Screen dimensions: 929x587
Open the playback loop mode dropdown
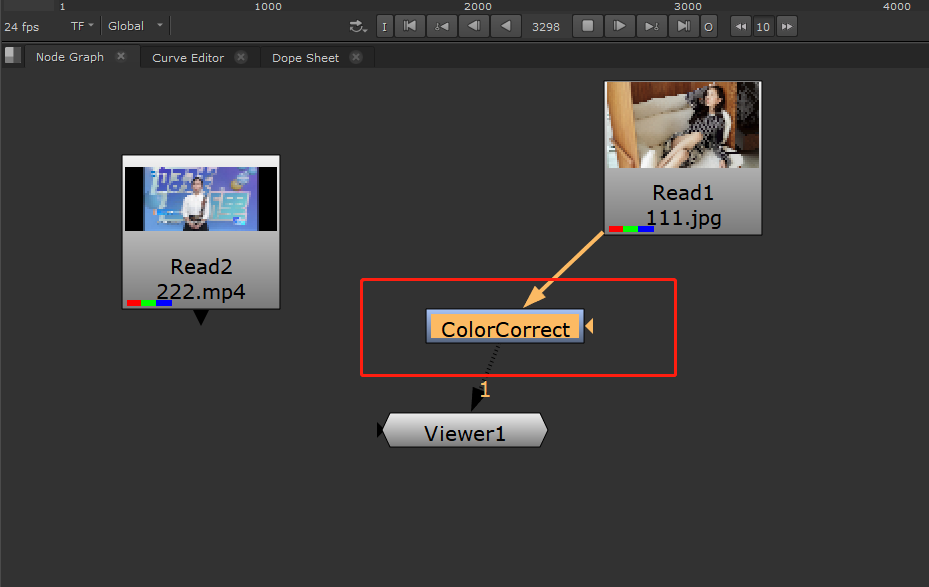(358, 26)
